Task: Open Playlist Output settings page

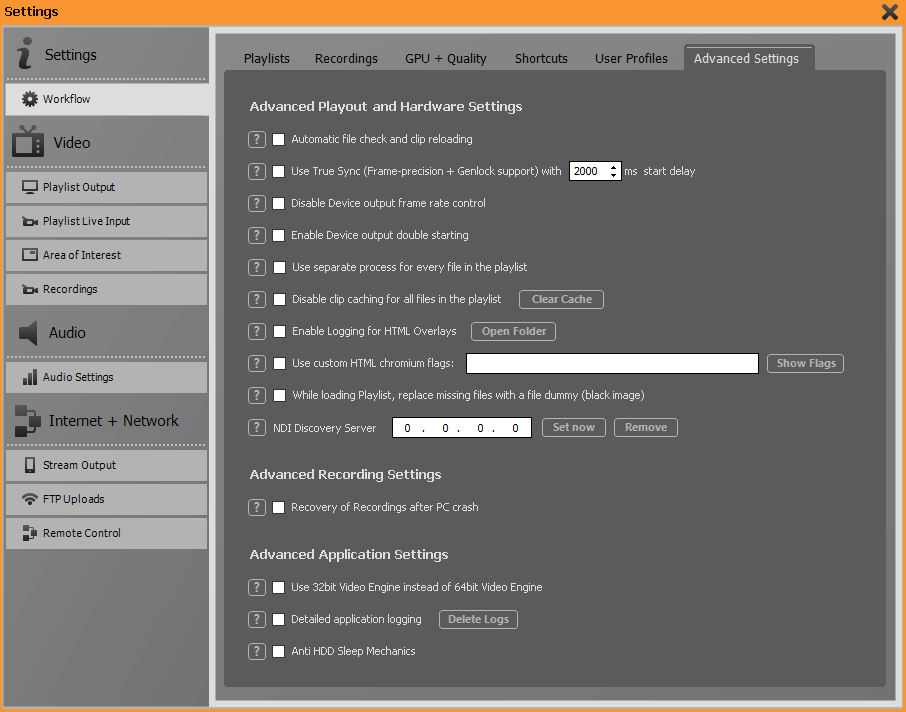Action: pos(106,187)
